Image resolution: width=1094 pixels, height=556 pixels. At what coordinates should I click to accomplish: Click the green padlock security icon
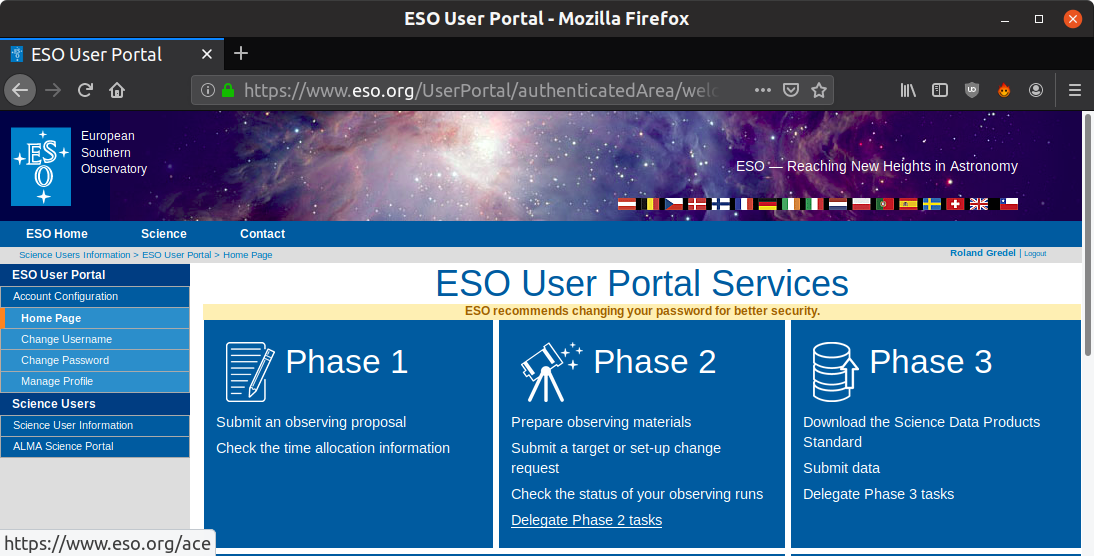point(227,90)
